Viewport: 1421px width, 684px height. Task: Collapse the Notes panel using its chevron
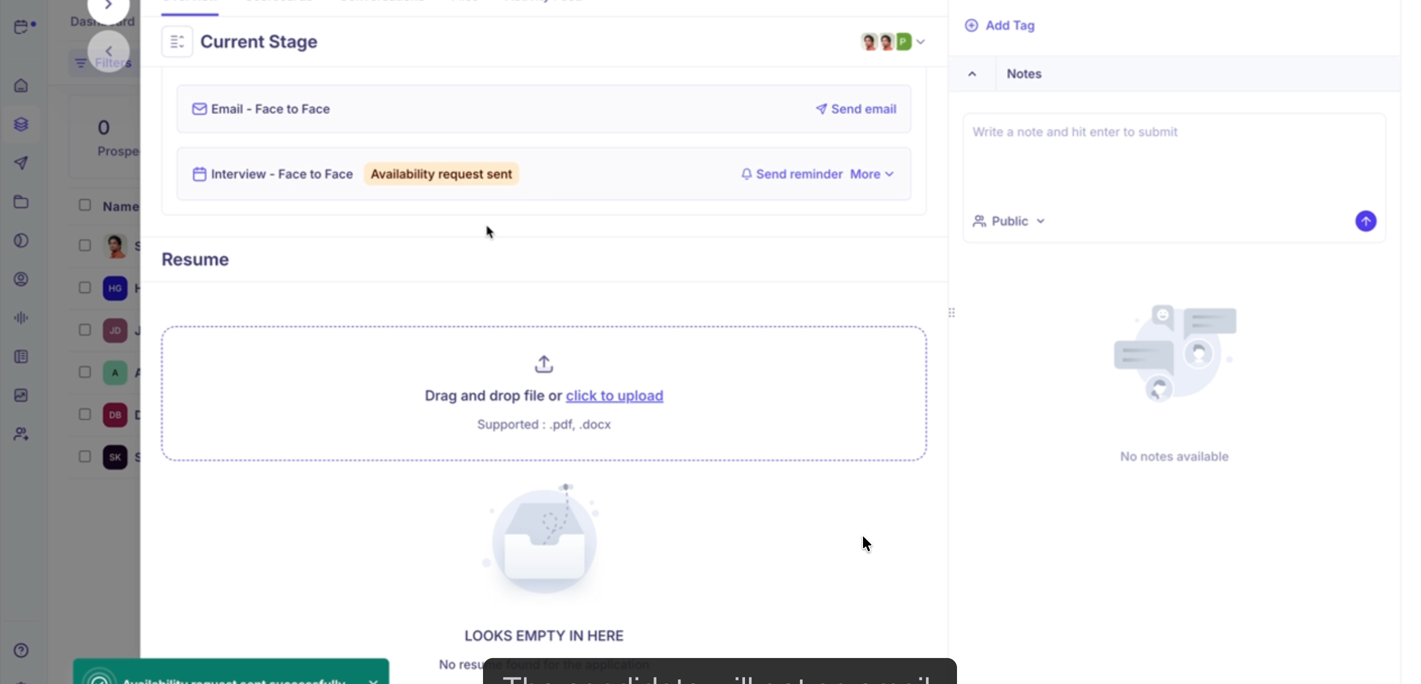pyautogui.click(x=971, y=73)
